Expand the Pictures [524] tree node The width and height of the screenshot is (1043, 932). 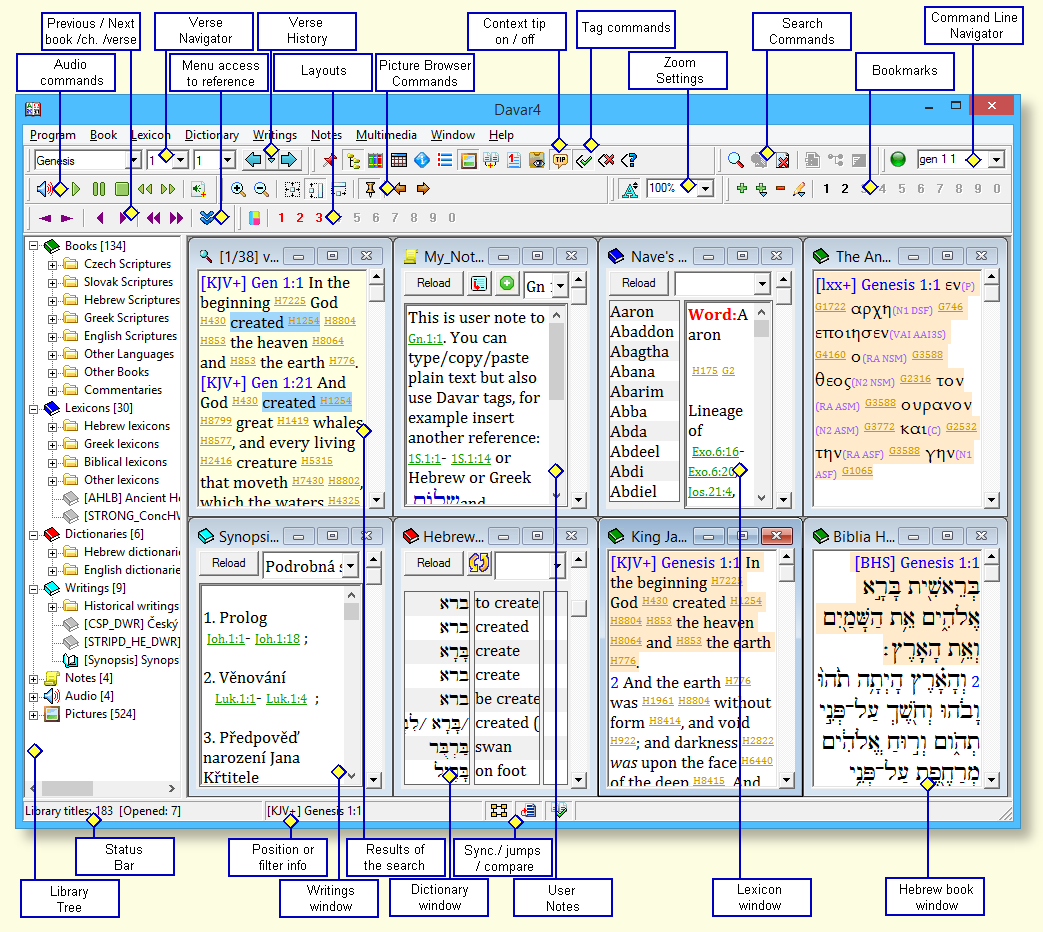[33, 714]
